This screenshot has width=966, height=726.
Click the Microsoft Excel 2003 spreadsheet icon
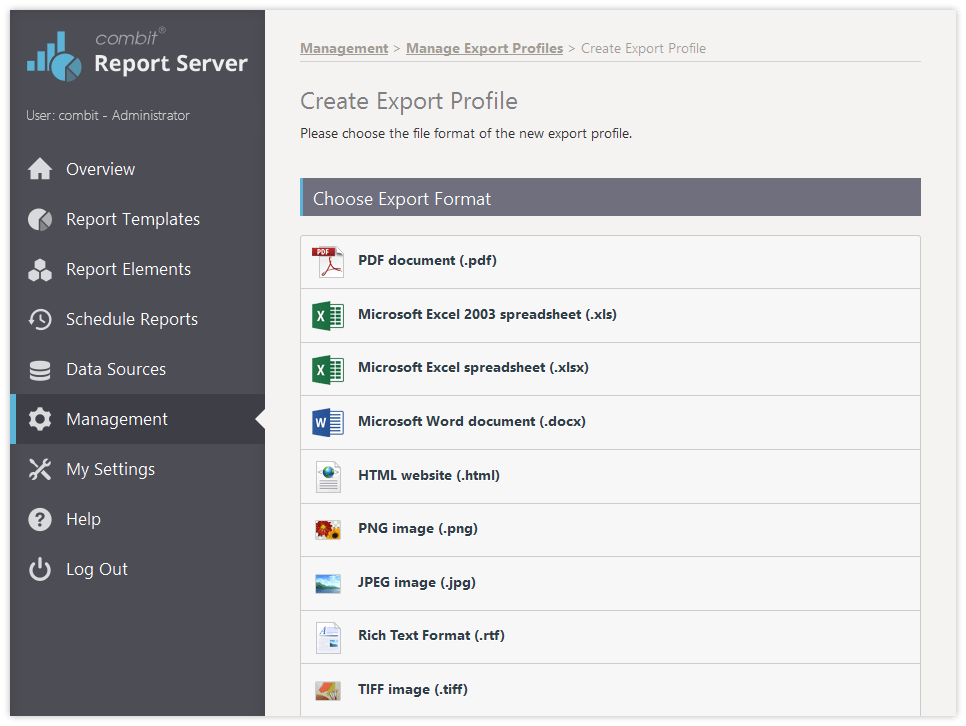pyautogui.click(x=327, y=314)
